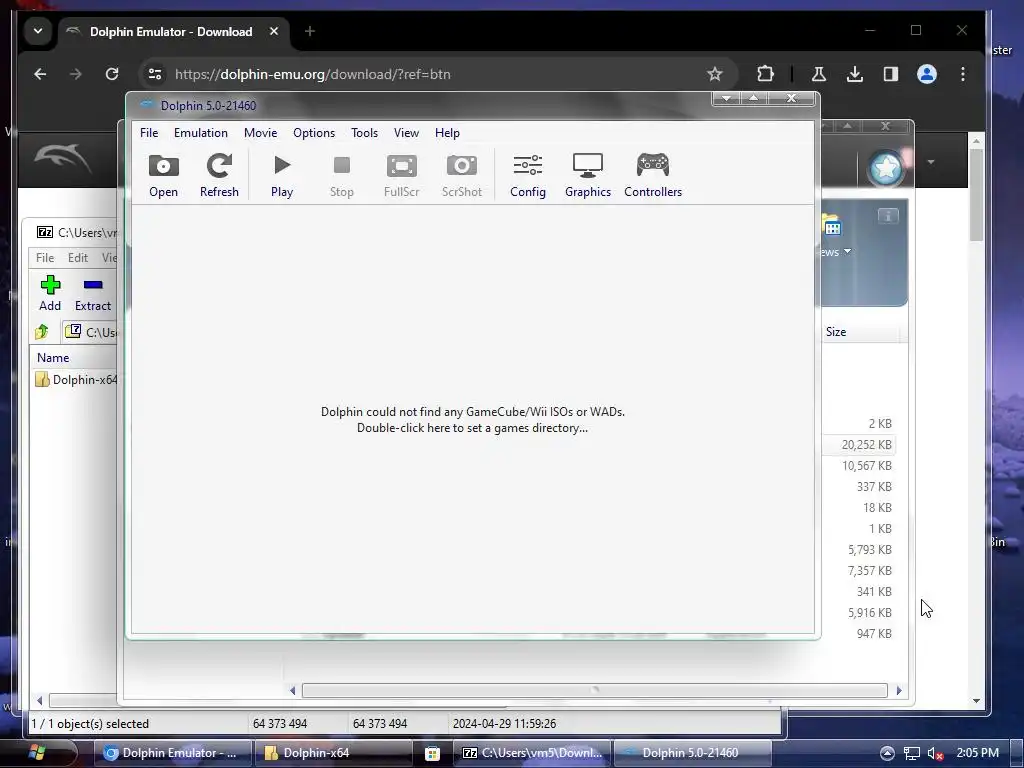The width and height of the screenshot is (1024, 768).
Task: Click the Open icon in Dolphin toolbar
Action: (163, 175)
